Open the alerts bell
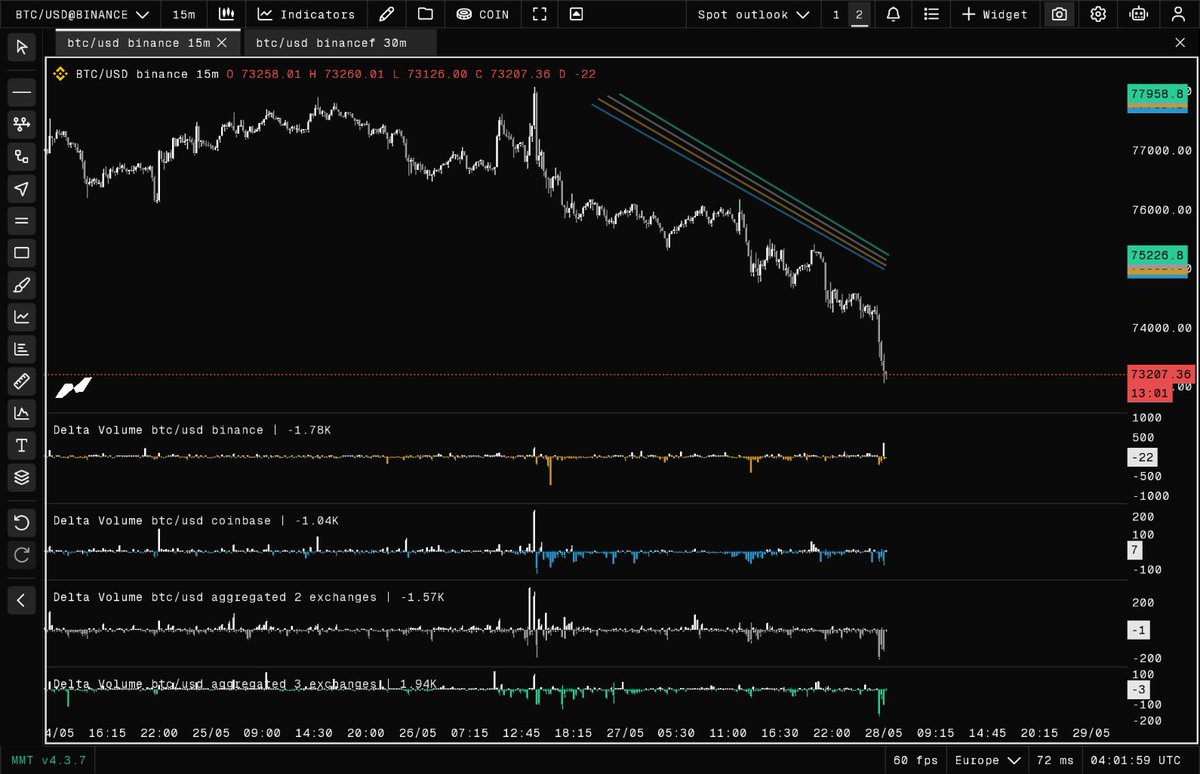 pyautogui.click(x=893, y=14)
